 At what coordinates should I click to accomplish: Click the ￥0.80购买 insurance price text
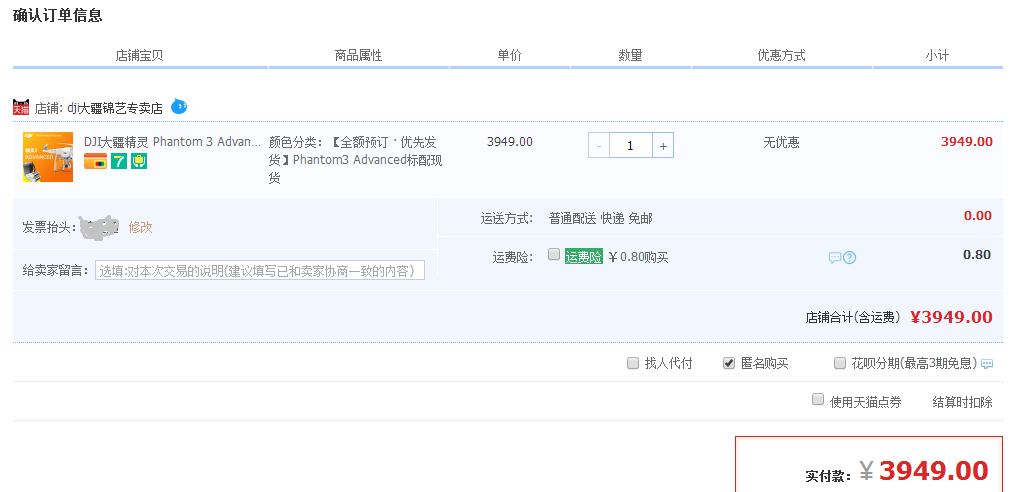(638, 258)
